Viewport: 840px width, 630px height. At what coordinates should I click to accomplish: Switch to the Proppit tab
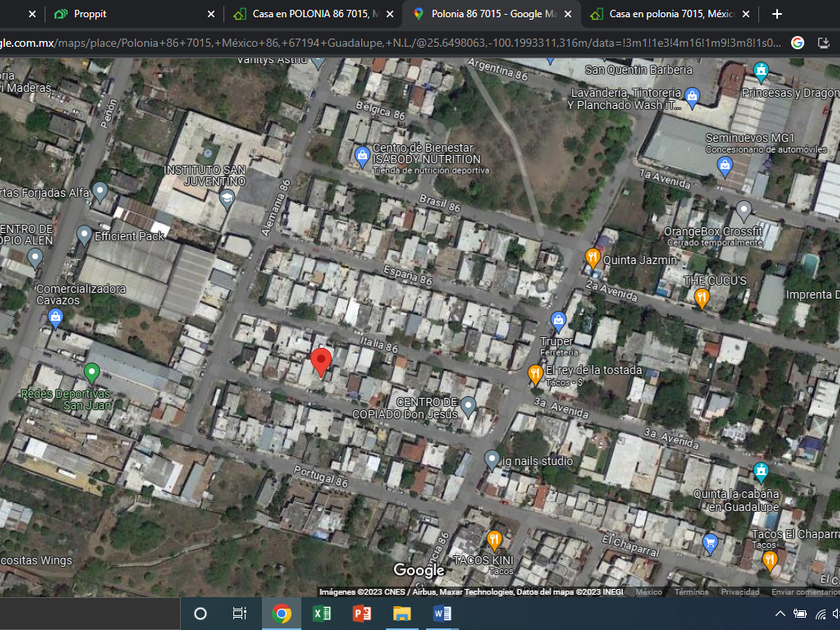click(133, 14)
